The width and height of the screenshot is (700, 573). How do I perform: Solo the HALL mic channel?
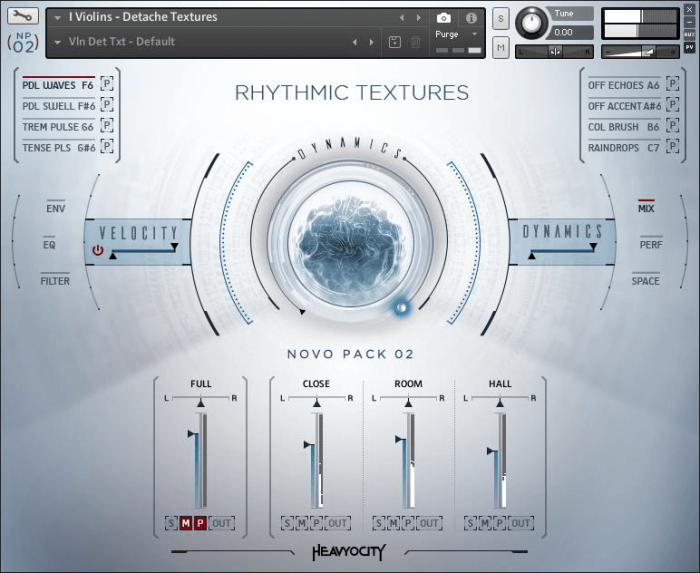pos(470,523)
